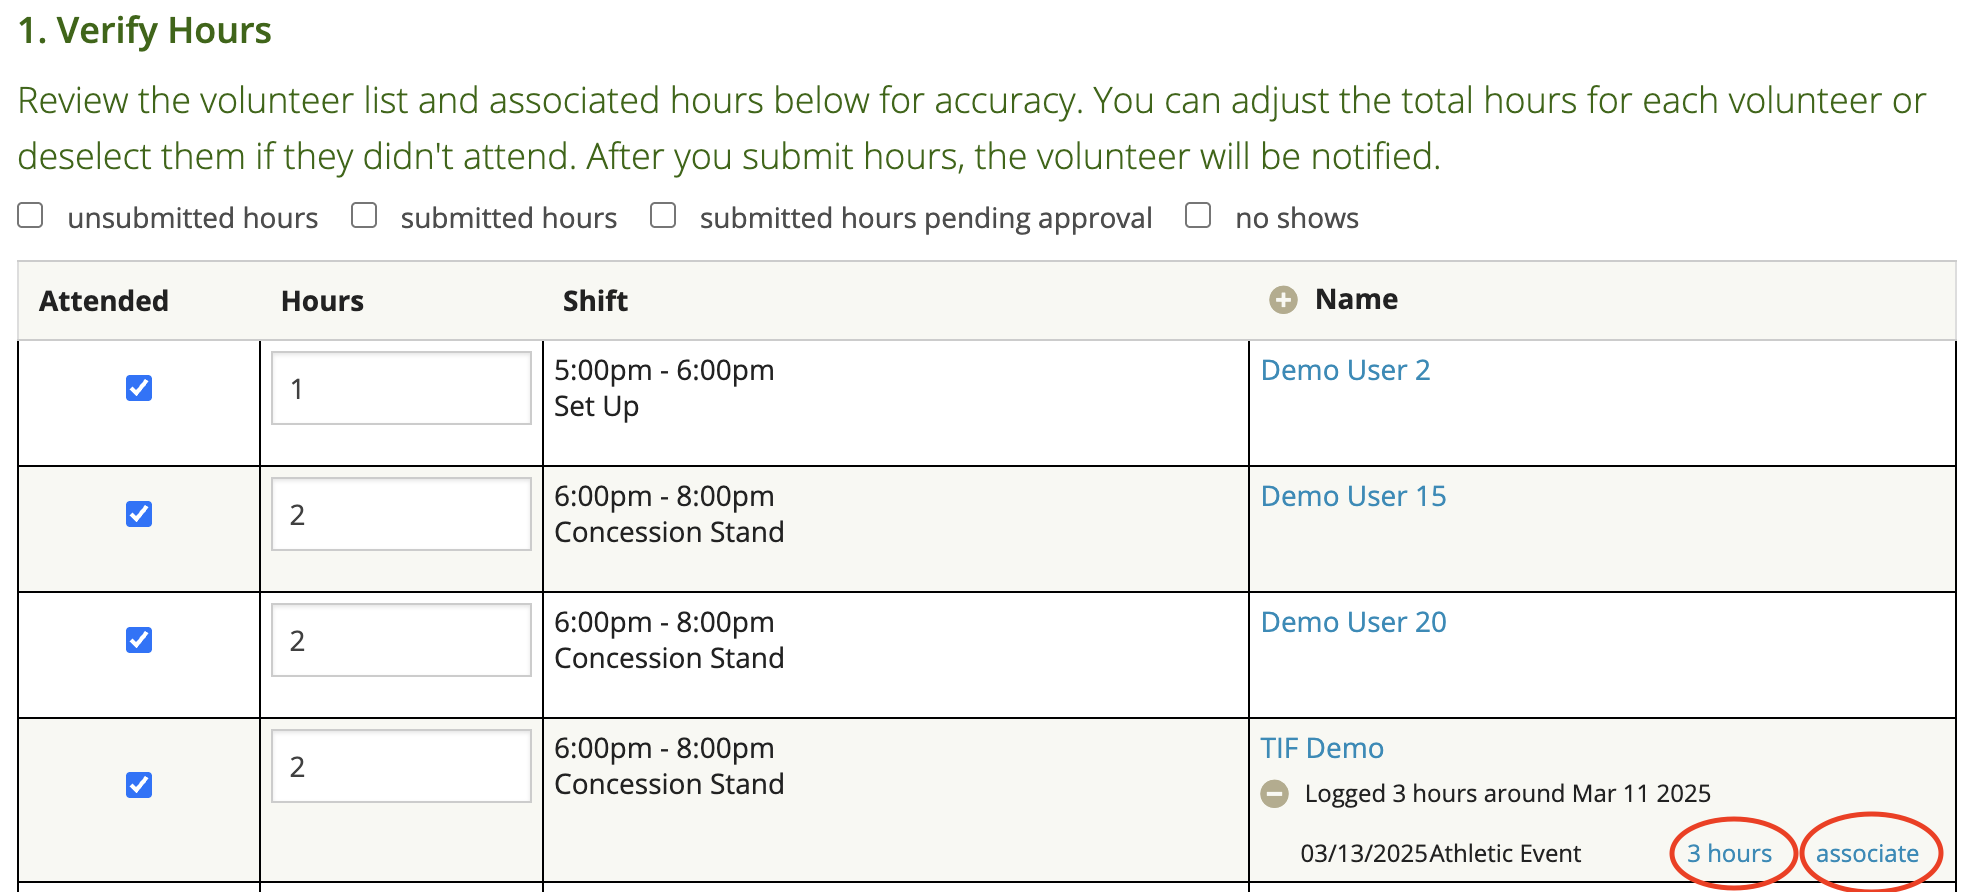Uncheck attended box for Demo User 15
Viewport: 1974px width, 892px height.
point(139,514)
